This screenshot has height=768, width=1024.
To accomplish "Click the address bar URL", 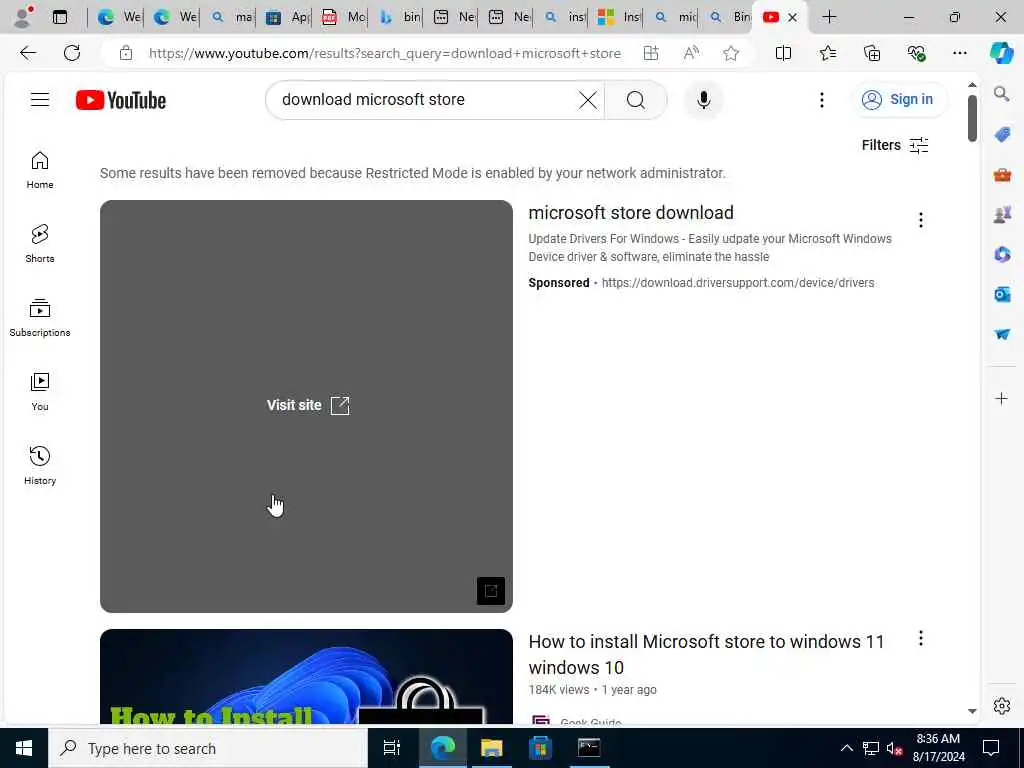I will [385, 54].
